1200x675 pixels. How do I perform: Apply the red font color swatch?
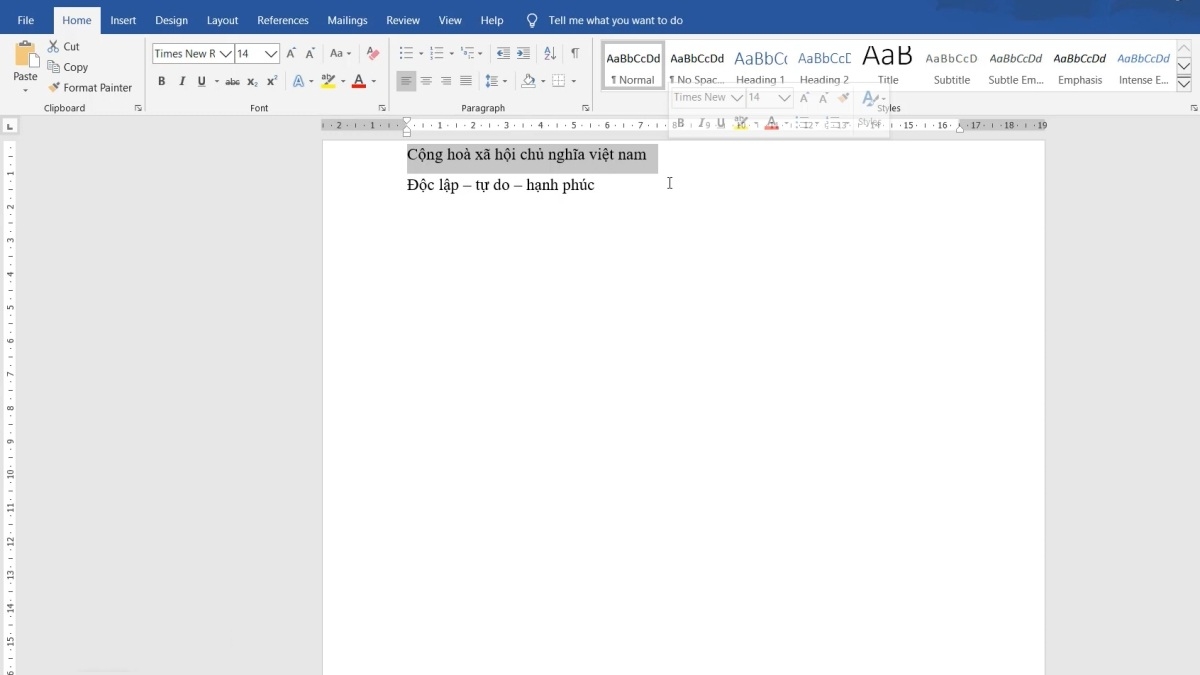point(359,82)
